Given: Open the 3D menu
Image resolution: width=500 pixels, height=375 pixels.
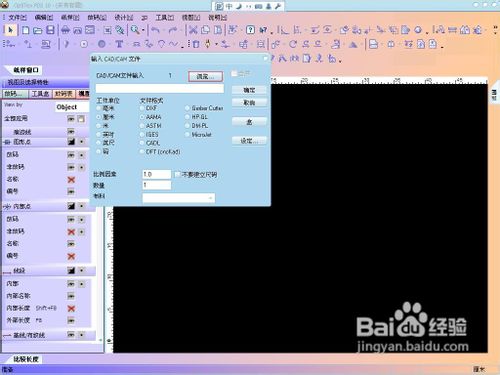Looking at the screenshot, I should (x=144, y=18).
